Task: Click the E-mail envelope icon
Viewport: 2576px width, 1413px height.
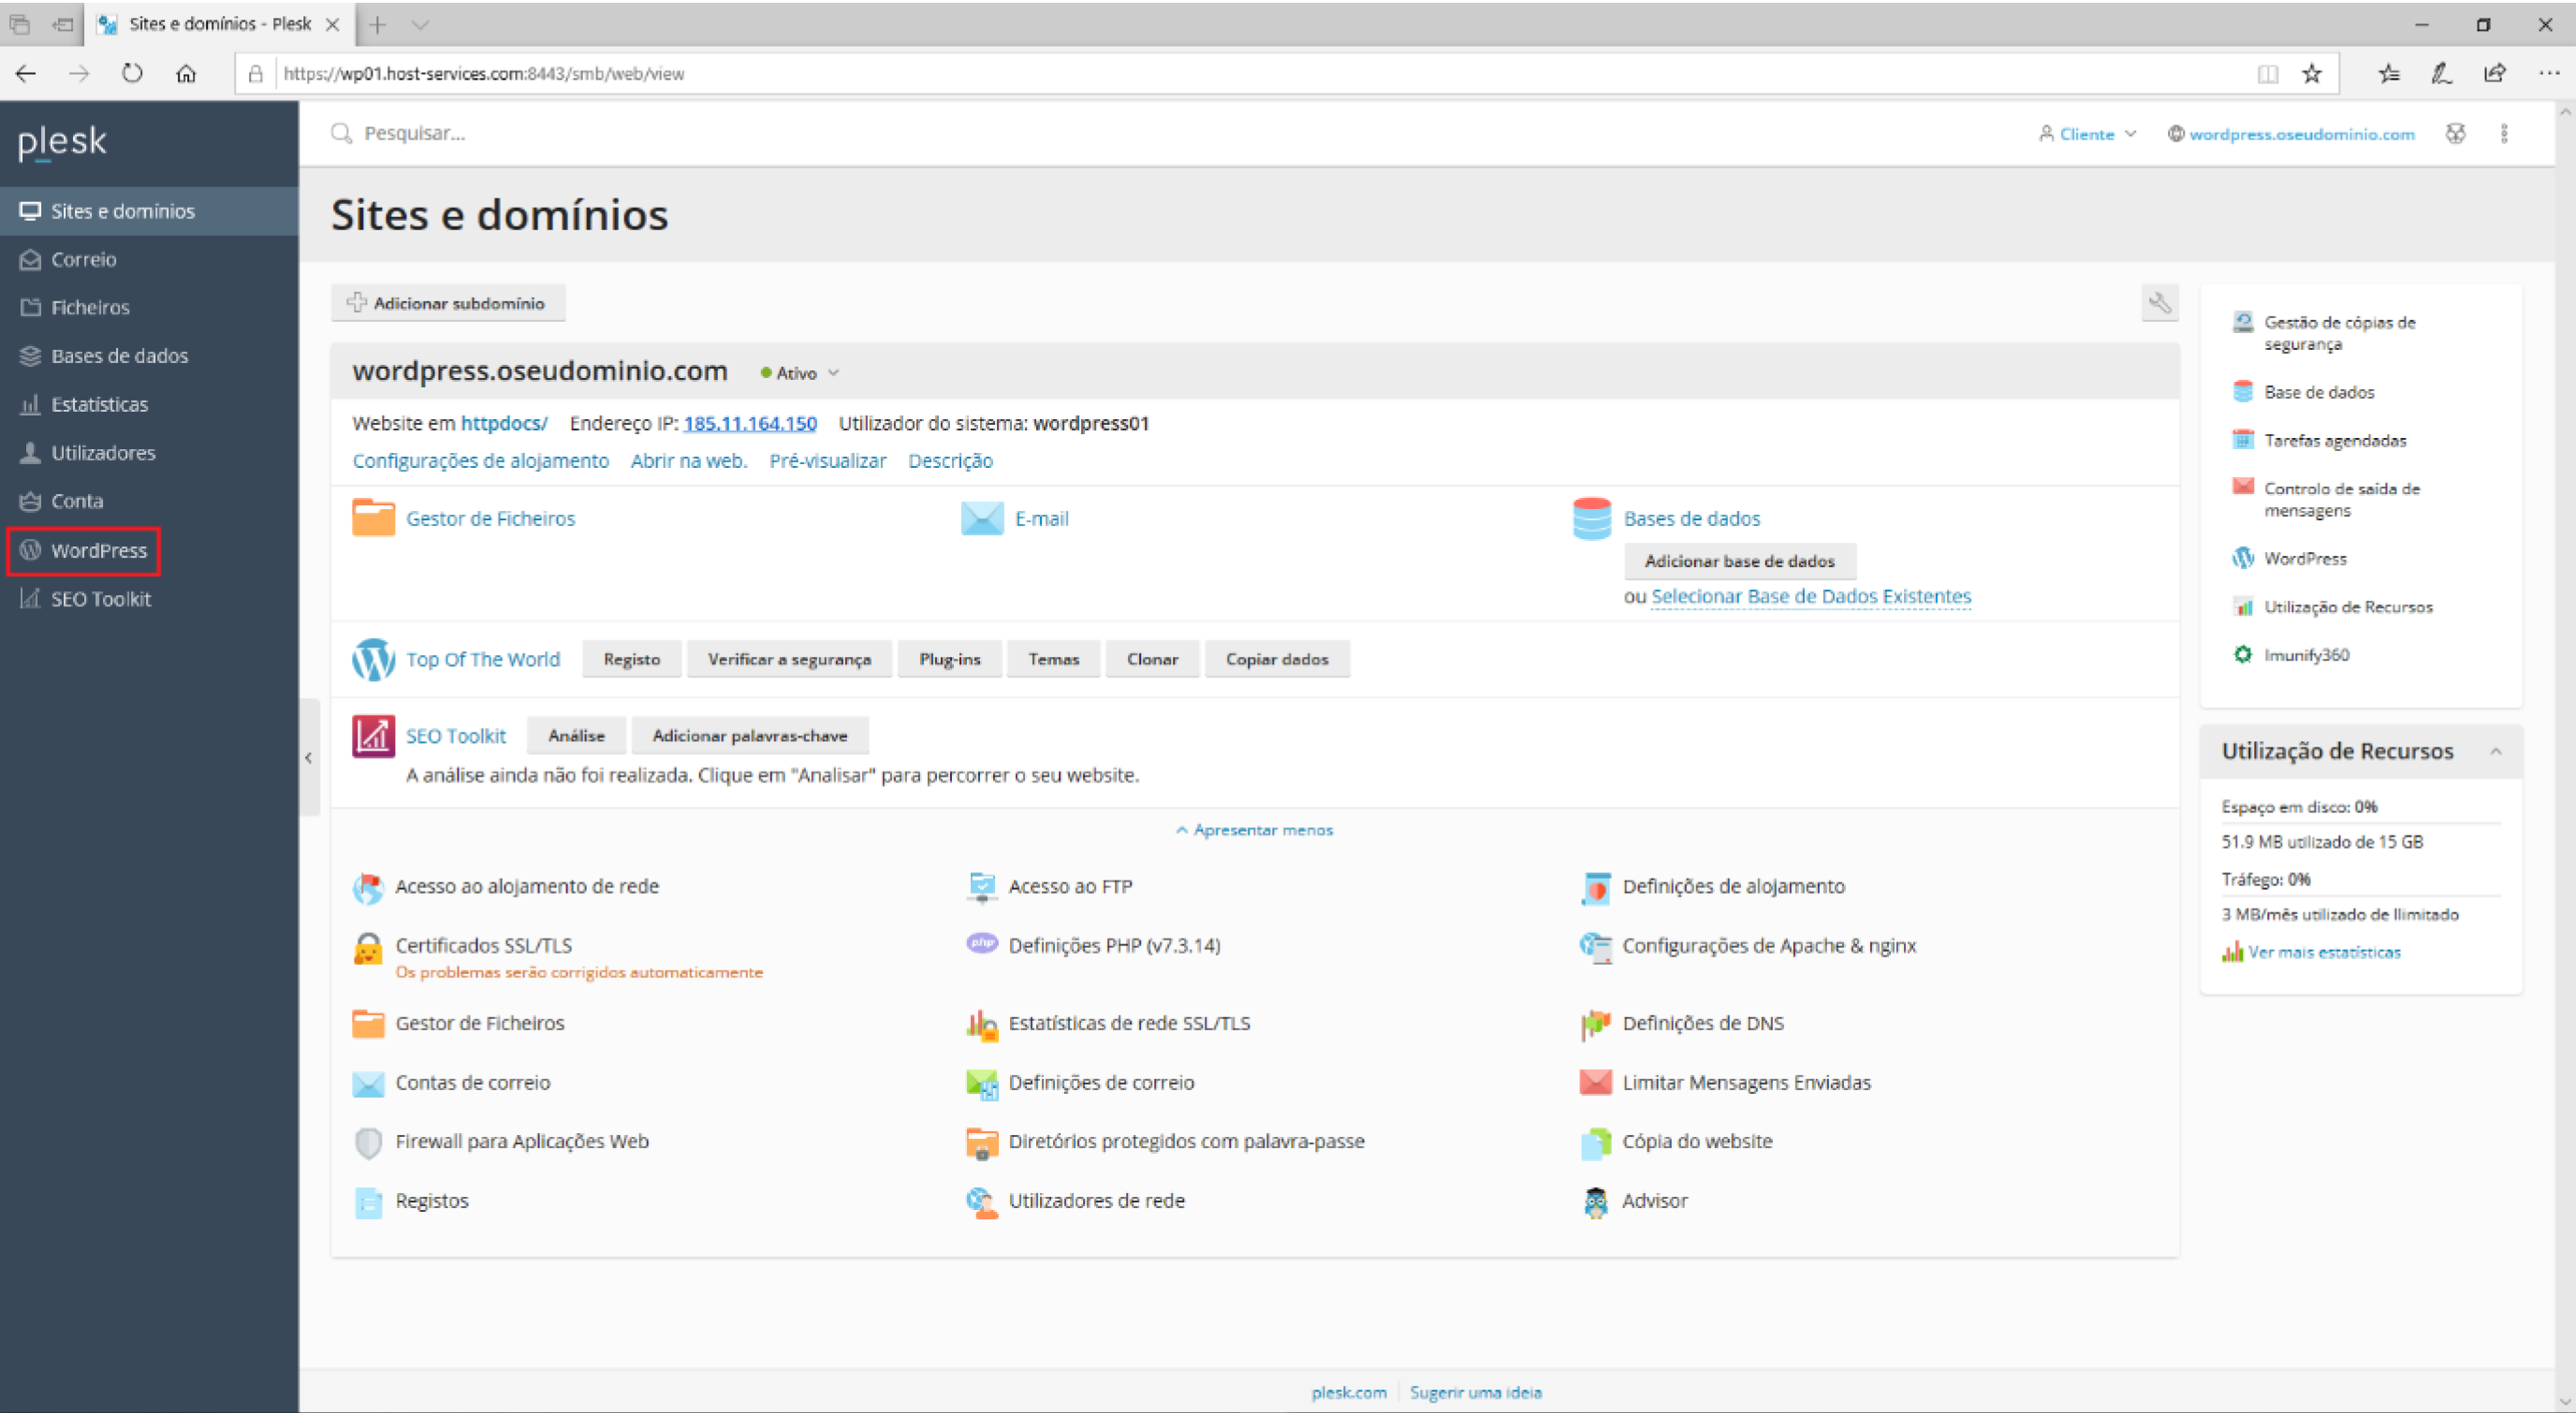Action: tap(981, 518)
